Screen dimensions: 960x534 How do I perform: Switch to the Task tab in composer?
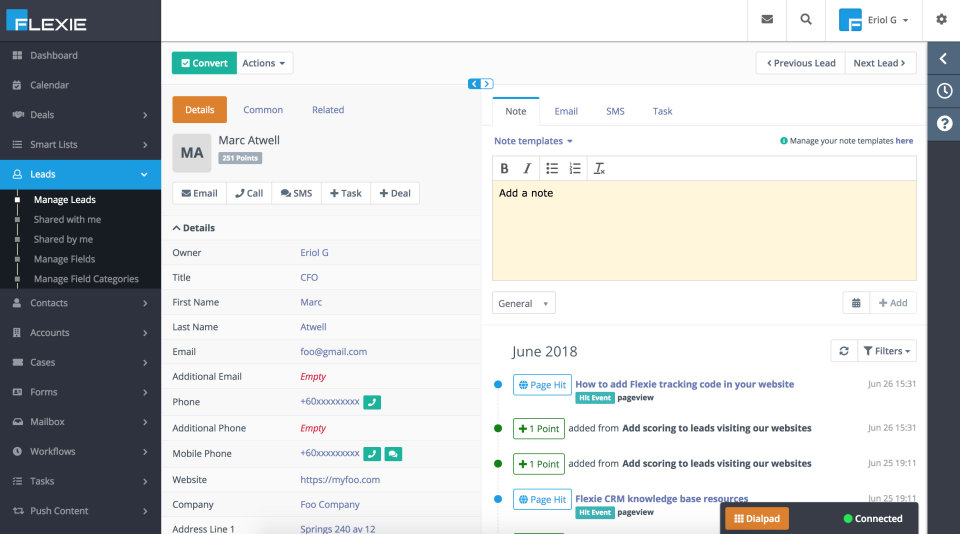click(x=662, y=111)
